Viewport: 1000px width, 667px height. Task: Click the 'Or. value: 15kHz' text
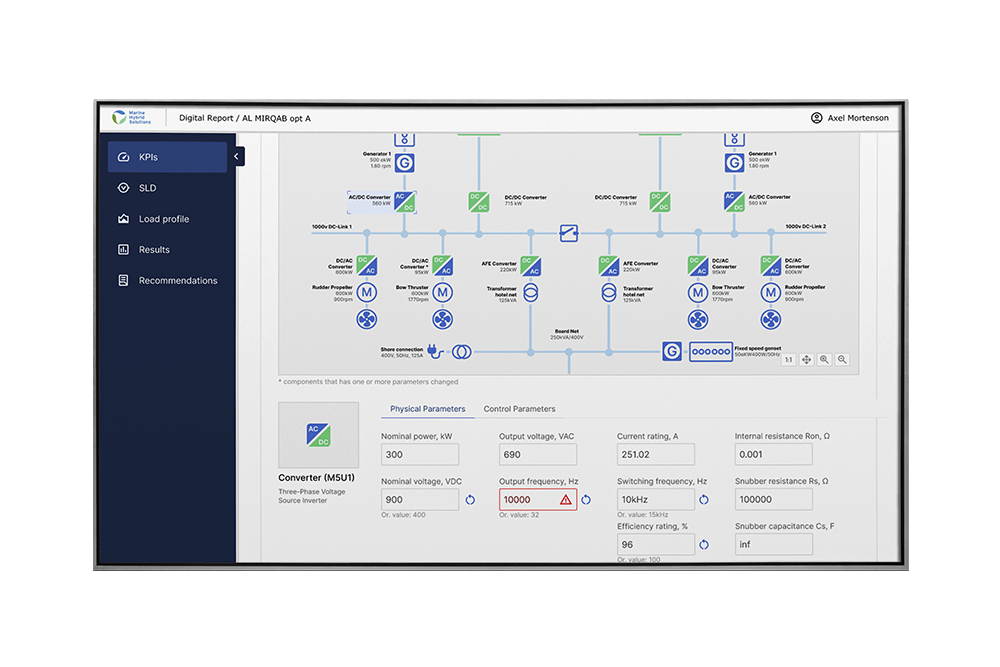click(x=643, y=515)
